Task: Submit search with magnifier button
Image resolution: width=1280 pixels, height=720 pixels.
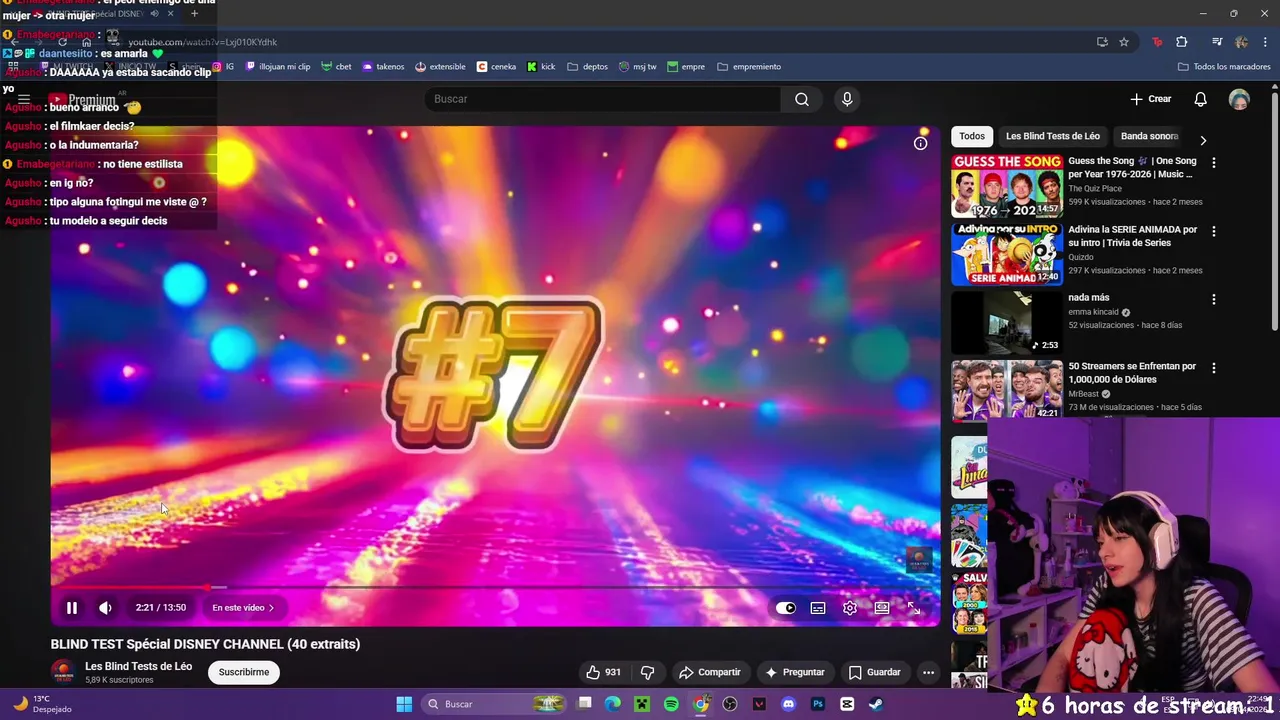Action: click(x=802, y=99)
